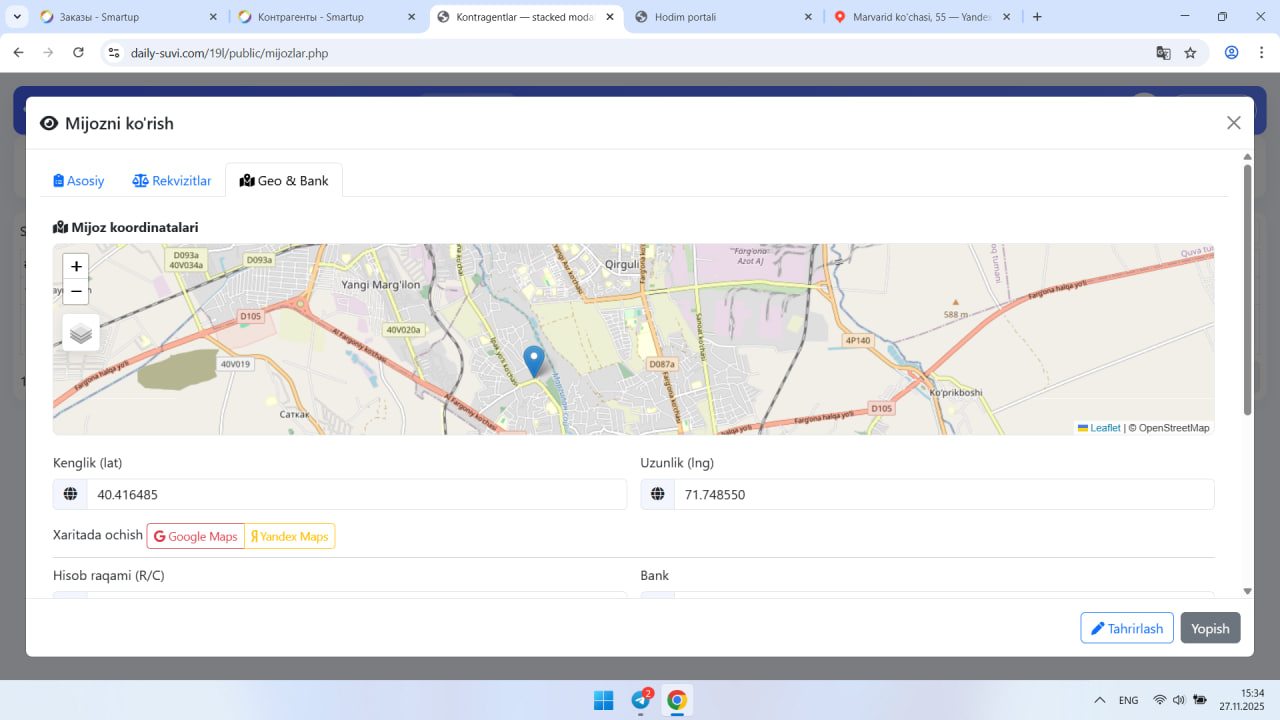Click the Uzunlik longitude field
Screen dimensions: 1280x720
click(943, 495)
